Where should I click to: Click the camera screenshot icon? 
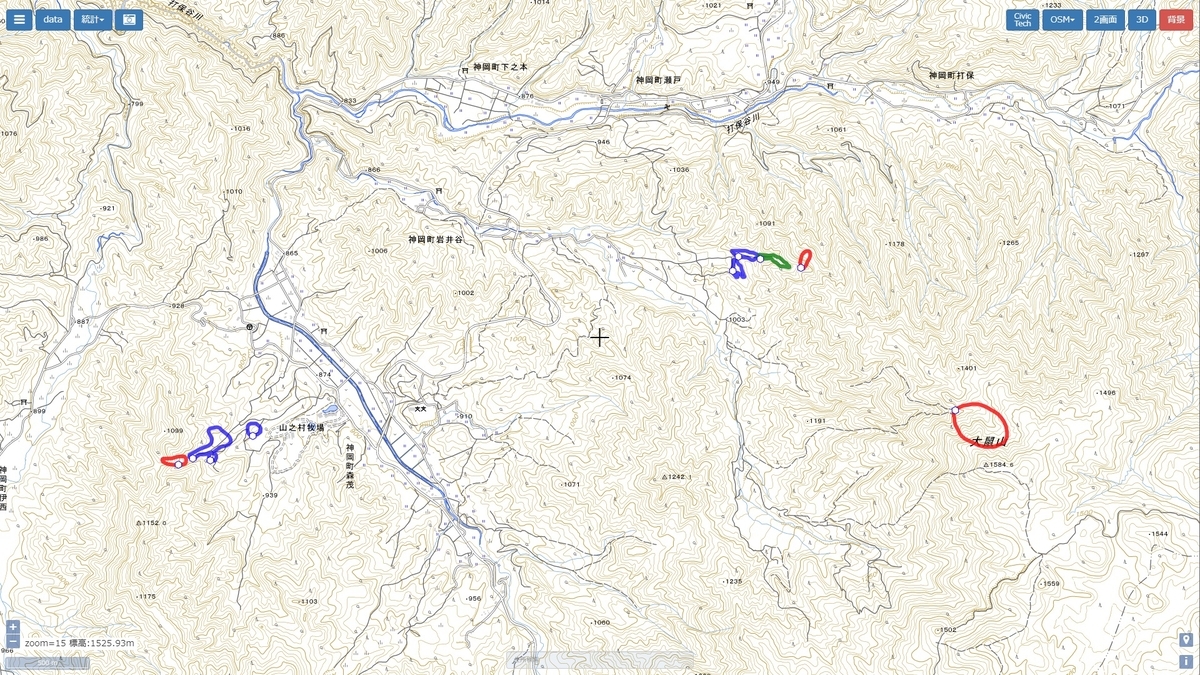click(128, 19)
